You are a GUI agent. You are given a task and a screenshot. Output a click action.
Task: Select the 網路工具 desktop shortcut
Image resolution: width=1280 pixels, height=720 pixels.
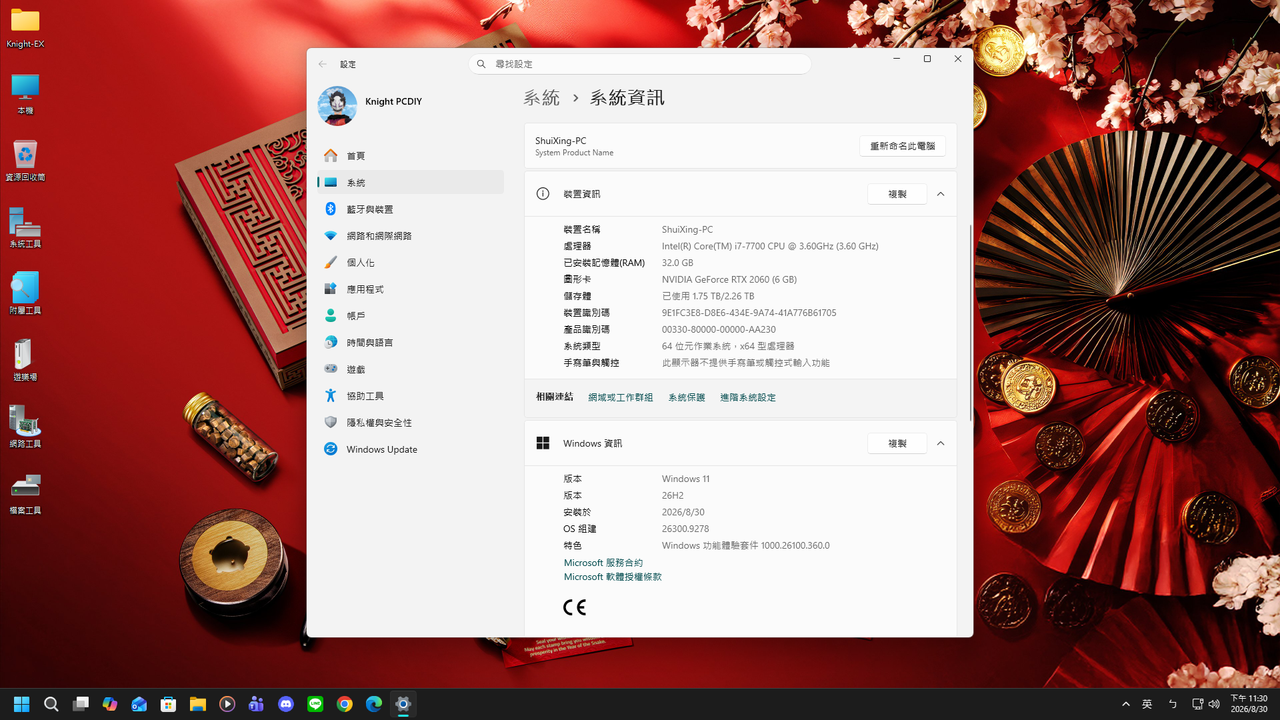[x=25, y=428]
